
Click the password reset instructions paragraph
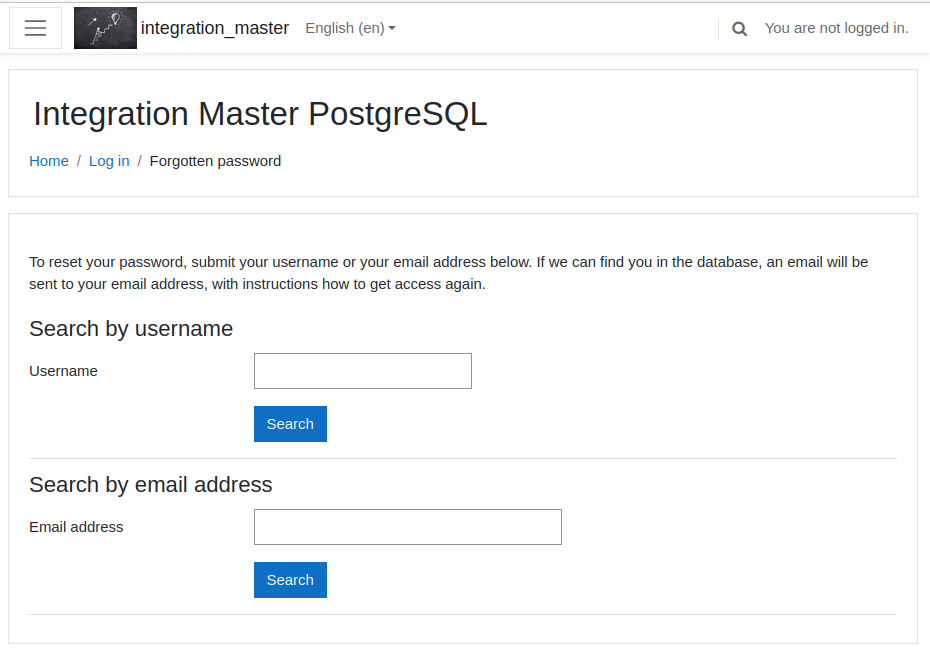[x=448, y=273]
